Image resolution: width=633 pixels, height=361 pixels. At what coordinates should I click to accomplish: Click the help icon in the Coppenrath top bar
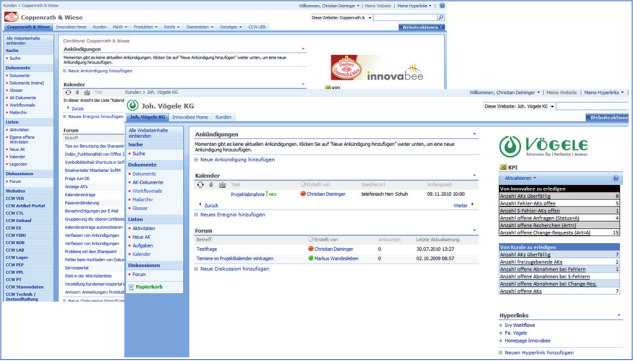pos(442,6)
